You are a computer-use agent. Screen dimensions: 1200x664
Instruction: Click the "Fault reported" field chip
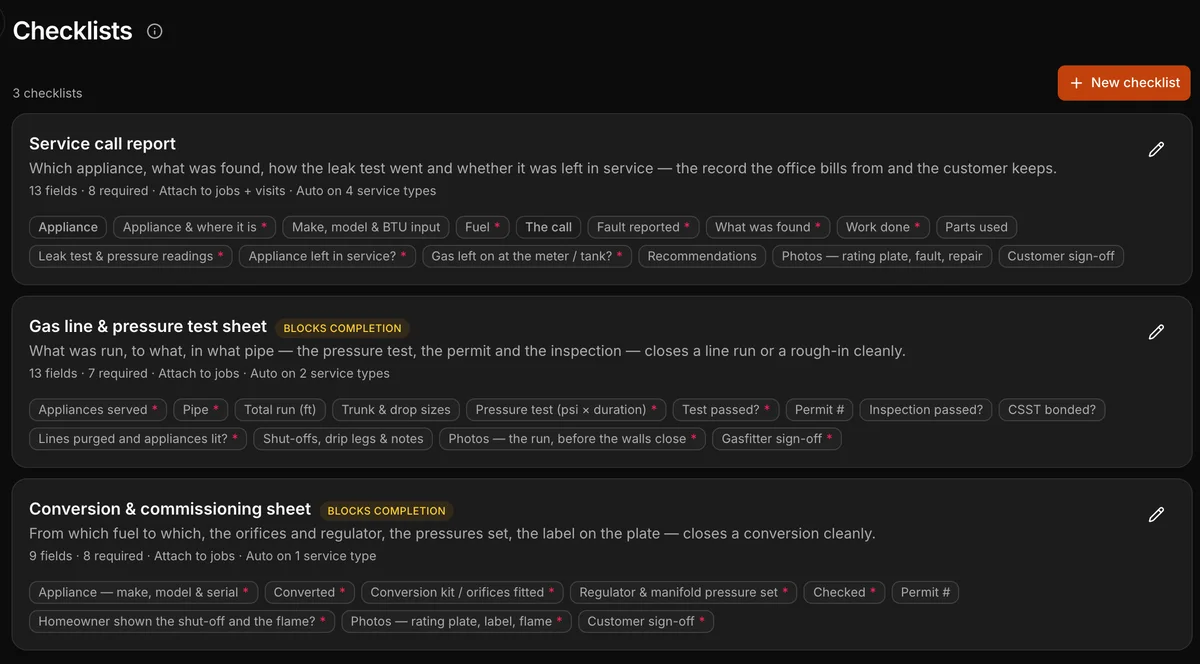pos(643,227)
